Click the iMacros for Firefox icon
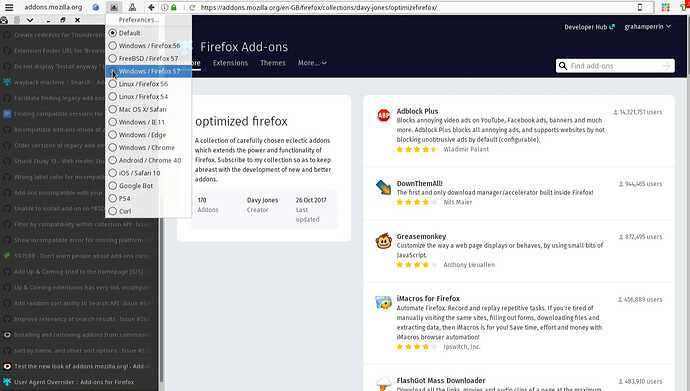 point(383,303)
